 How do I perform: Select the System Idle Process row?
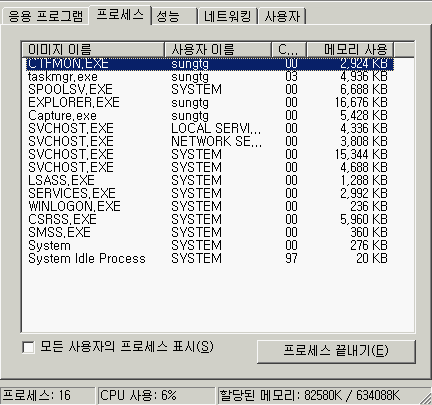point(210,259)
